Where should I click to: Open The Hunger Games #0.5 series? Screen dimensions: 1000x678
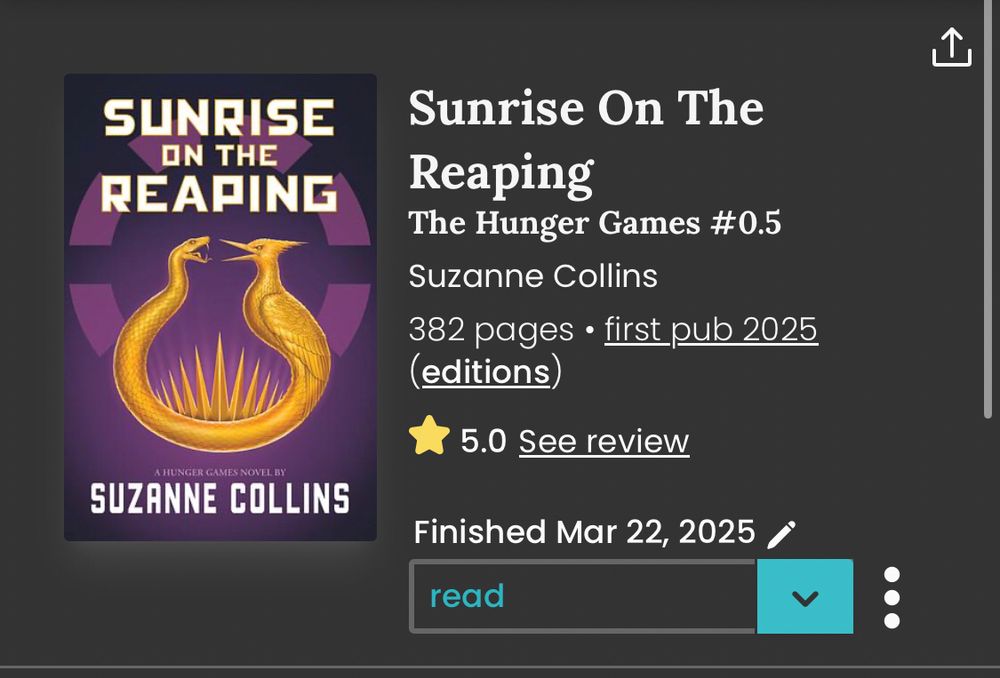[x=596, y=223]
